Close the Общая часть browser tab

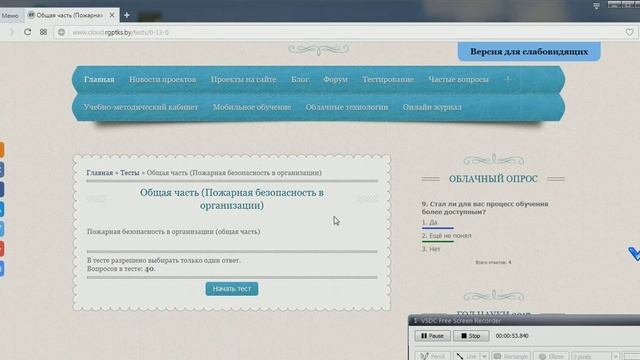click(x=112, y=15)
